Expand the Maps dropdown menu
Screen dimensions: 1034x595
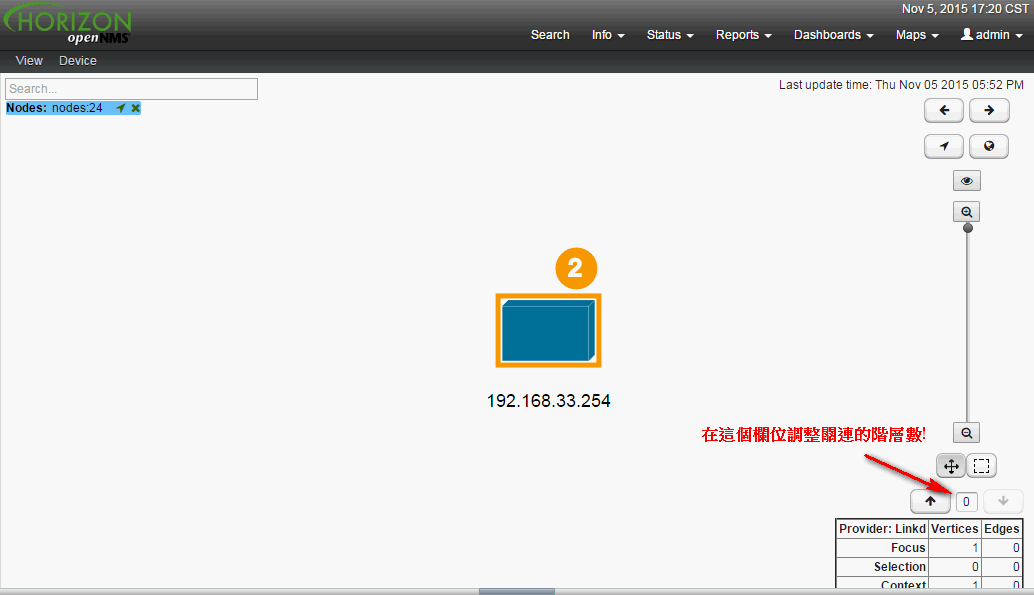pos(917,35)
